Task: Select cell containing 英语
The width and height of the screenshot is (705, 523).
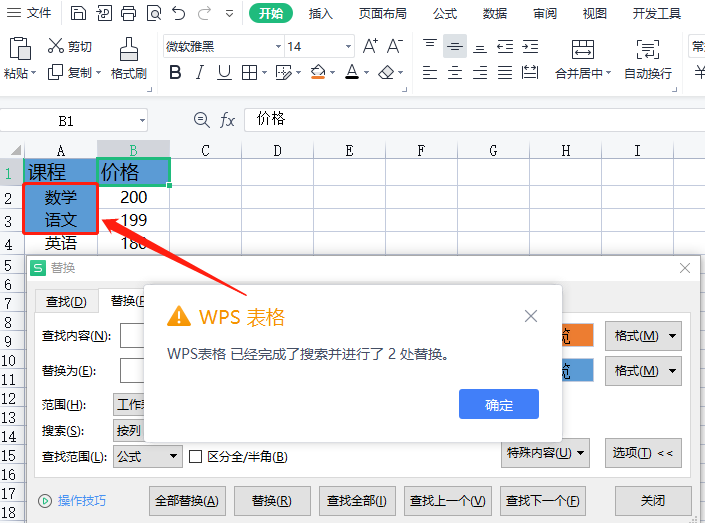Action: click(61, 243)
